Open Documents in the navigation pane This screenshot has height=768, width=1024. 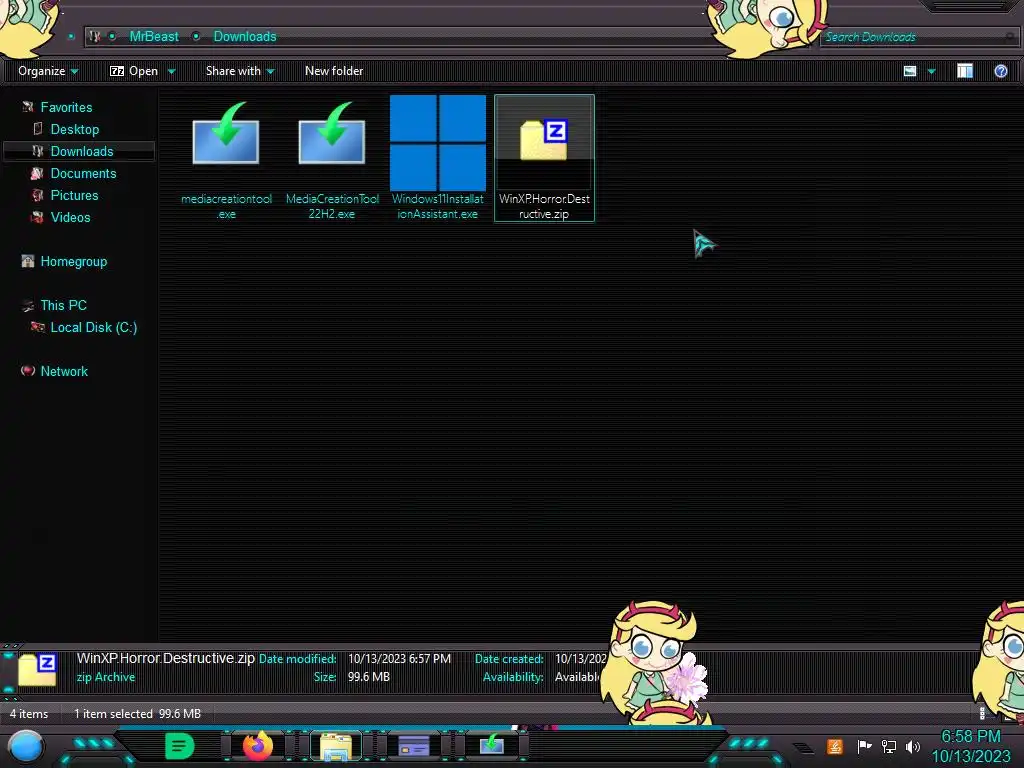(x=83, y=174)
